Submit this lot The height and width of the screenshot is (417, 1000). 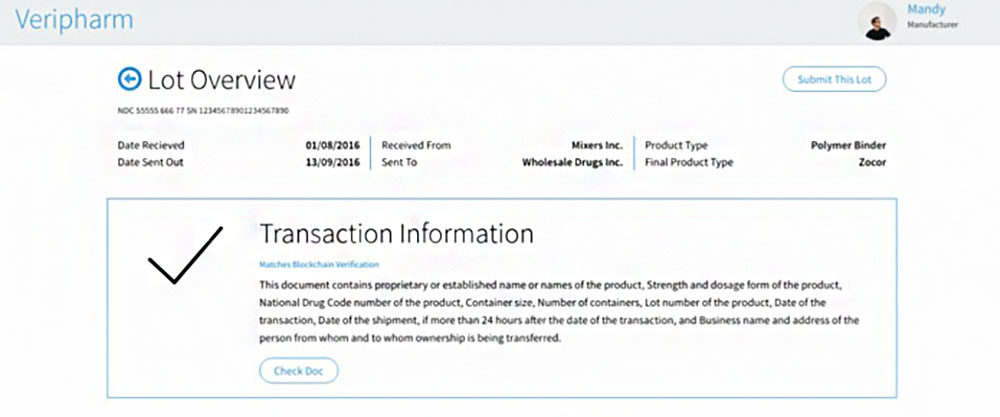834,80
